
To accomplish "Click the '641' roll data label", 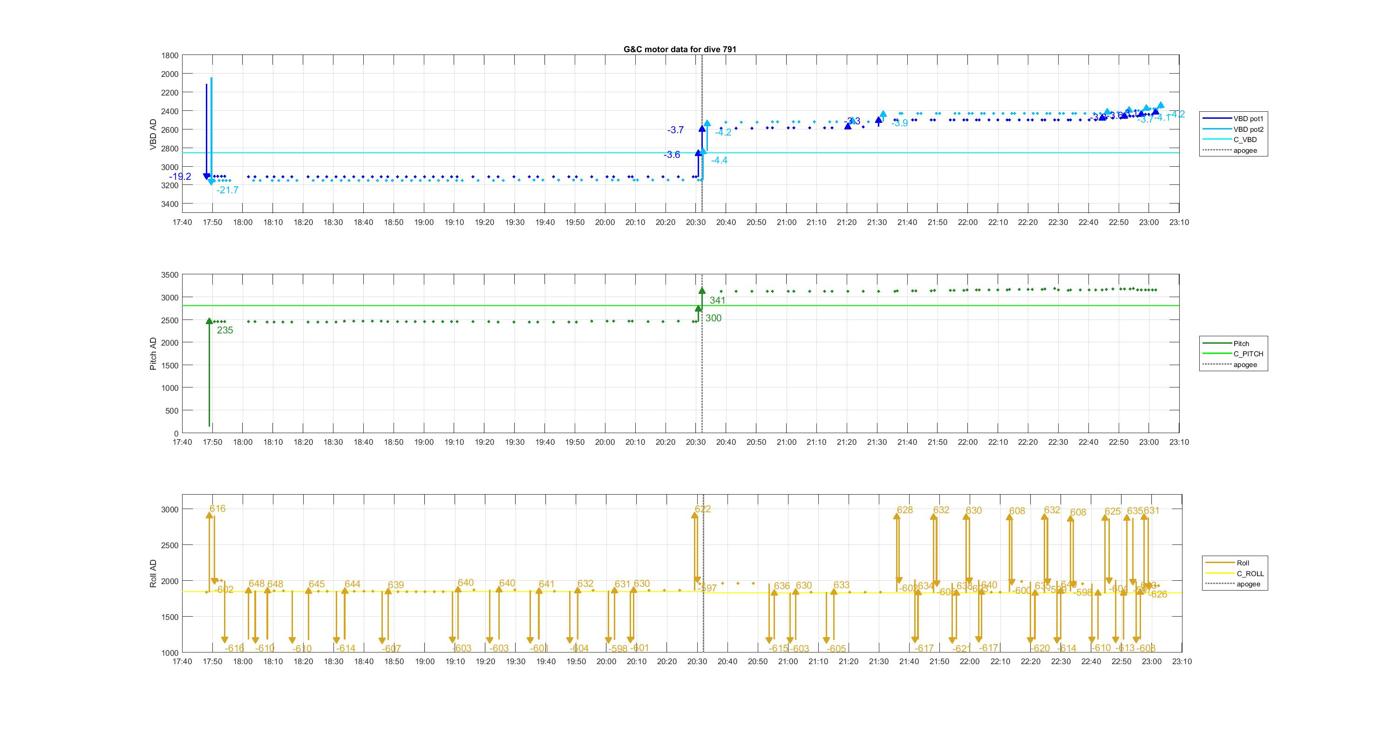I will pyautogui.click(x=546, y=584).
